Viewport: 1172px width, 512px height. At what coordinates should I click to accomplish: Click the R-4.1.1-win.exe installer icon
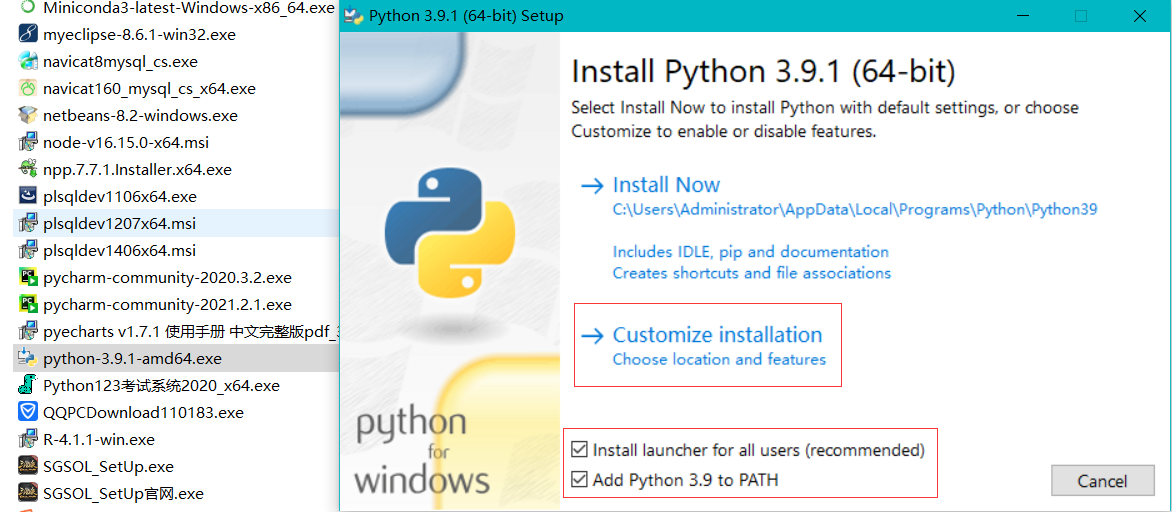pos(28,439)
